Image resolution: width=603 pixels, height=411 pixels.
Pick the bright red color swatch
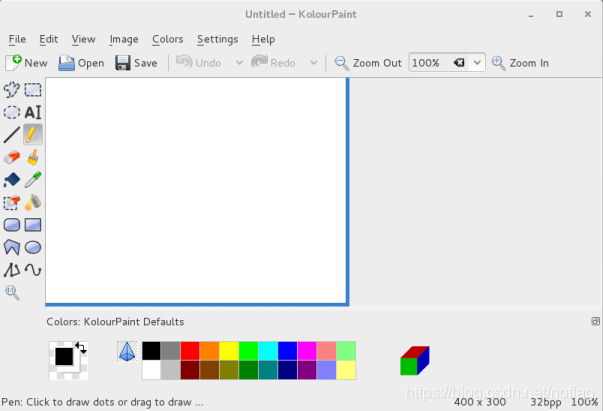click(x=190, y=351)
